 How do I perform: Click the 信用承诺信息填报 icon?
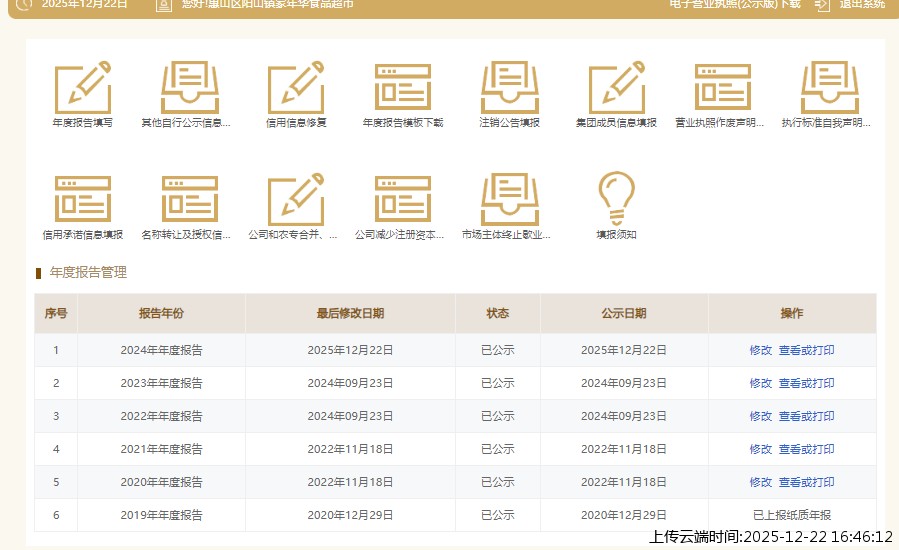coord(82,200)
